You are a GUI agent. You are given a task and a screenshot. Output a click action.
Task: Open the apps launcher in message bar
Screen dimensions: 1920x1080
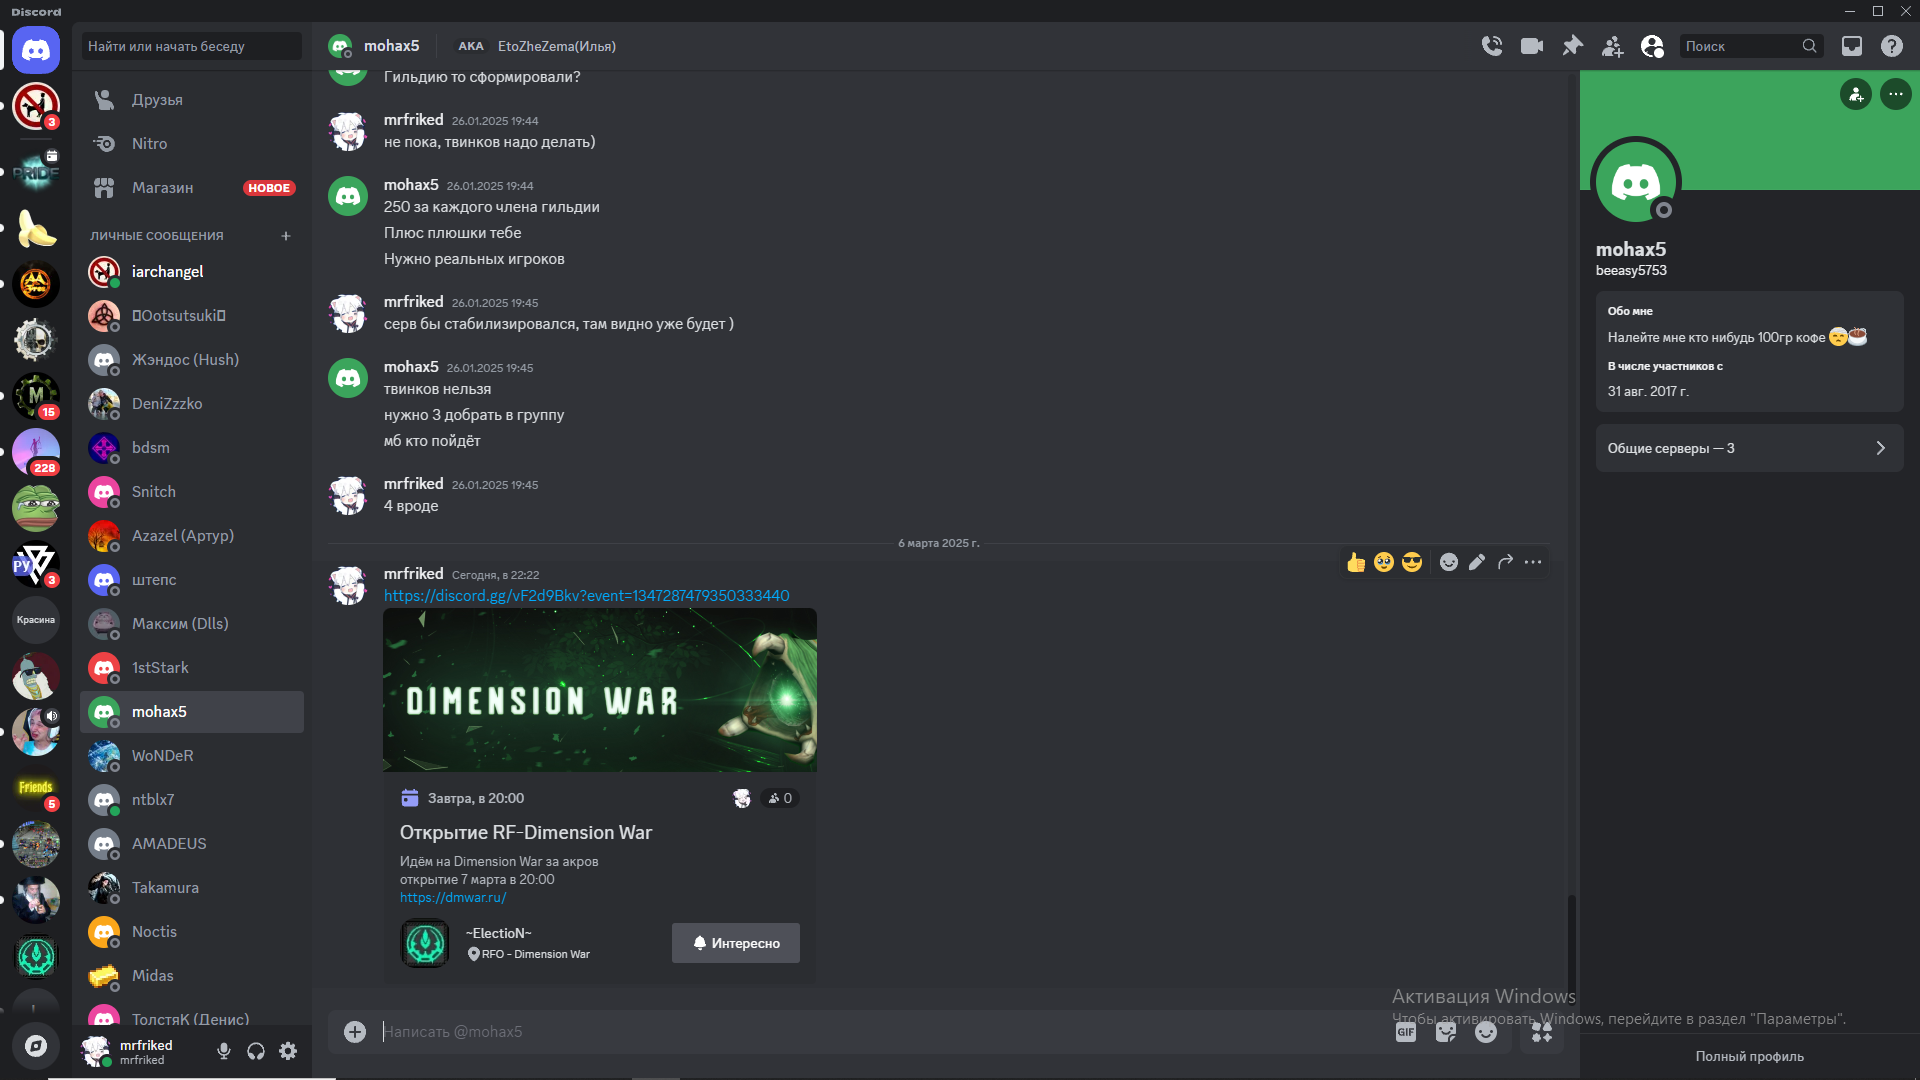(x=1542, y=1032)
